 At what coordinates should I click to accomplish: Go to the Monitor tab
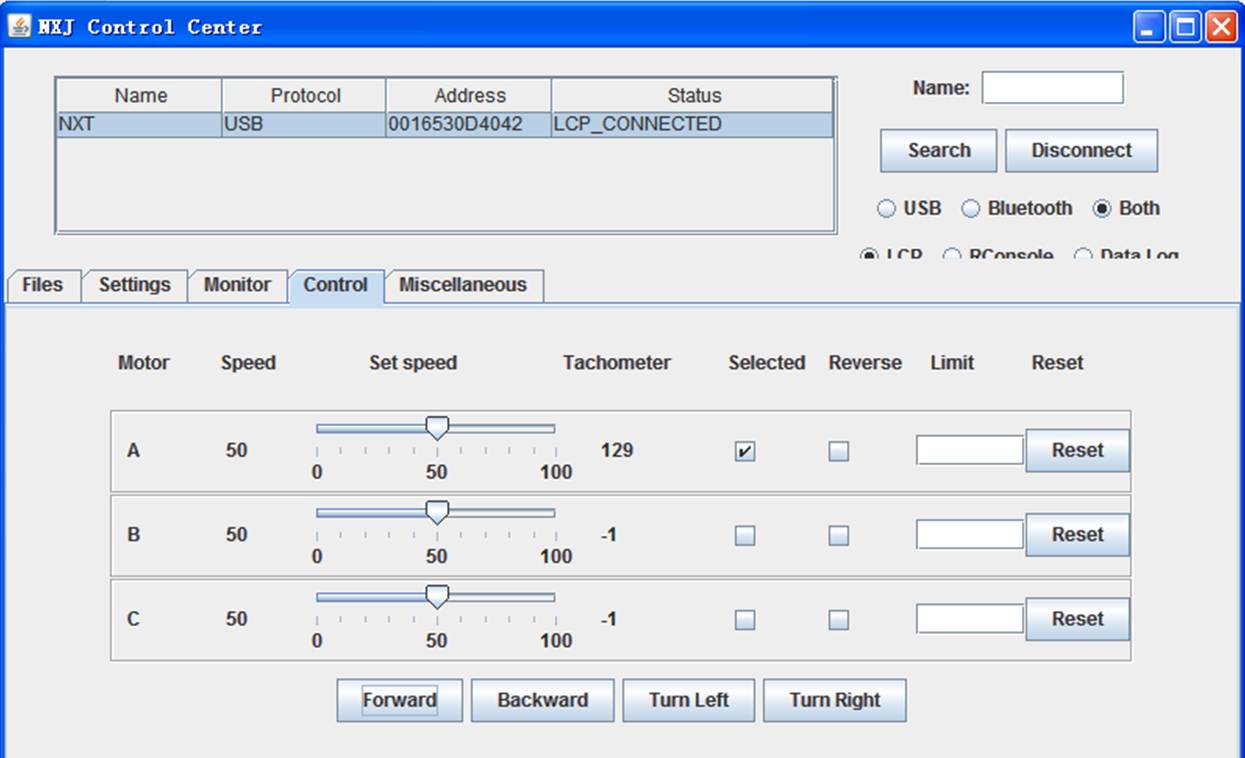(237, 285)
